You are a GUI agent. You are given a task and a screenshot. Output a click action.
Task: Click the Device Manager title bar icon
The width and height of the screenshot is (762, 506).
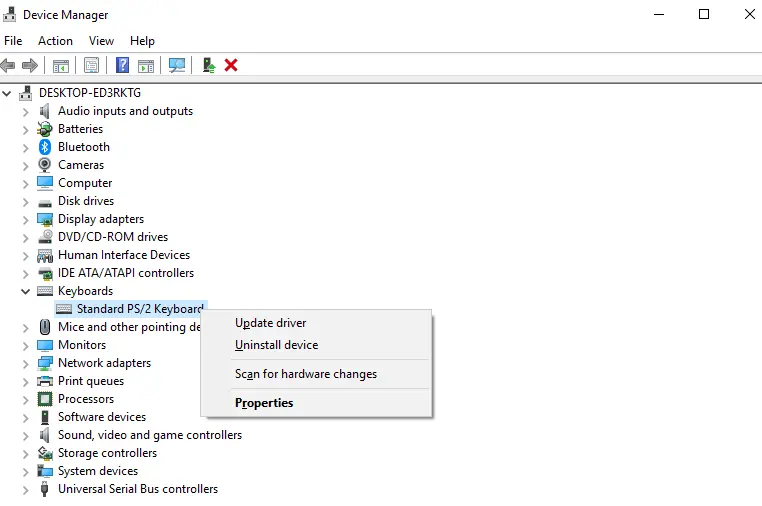pos(9,15)
